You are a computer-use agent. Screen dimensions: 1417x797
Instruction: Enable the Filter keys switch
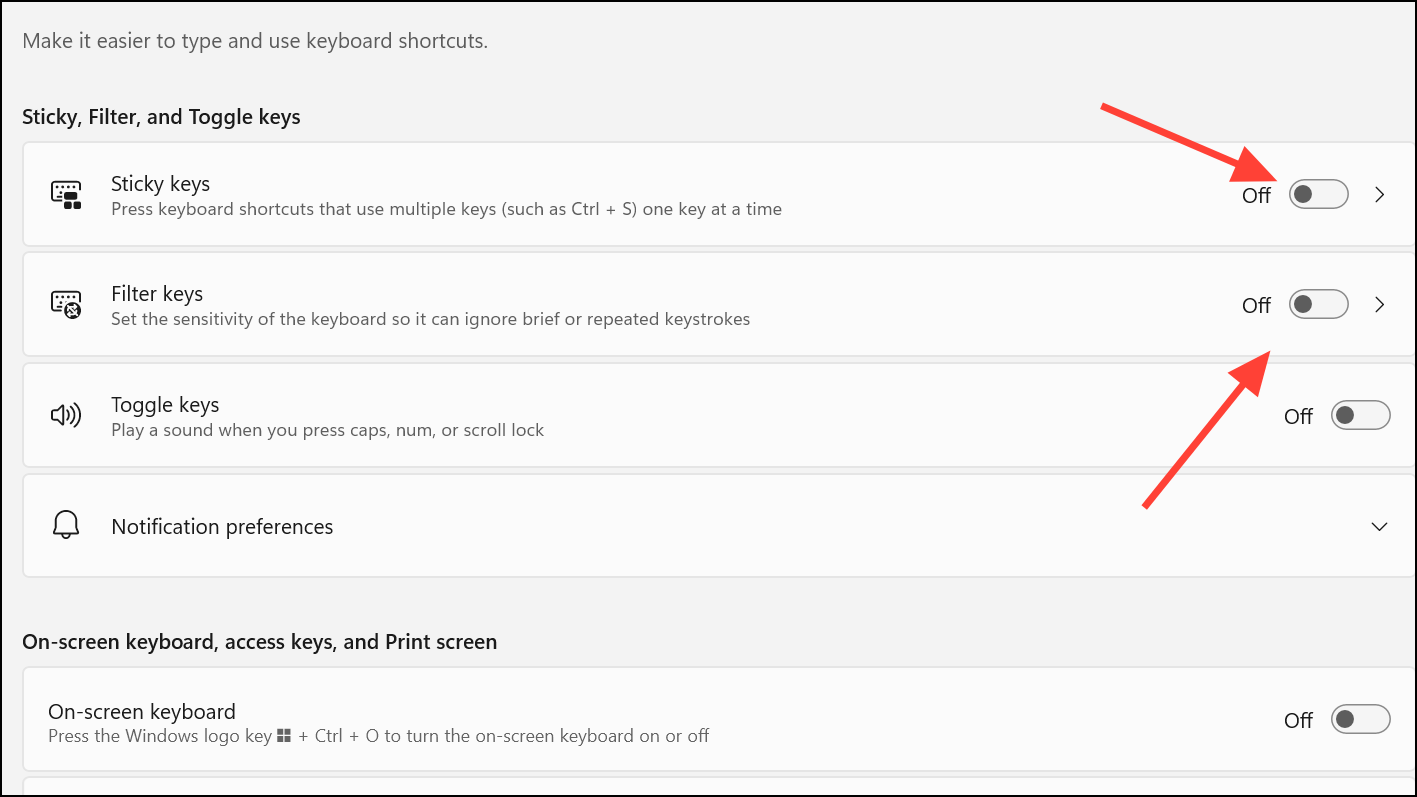[1318, 305]
